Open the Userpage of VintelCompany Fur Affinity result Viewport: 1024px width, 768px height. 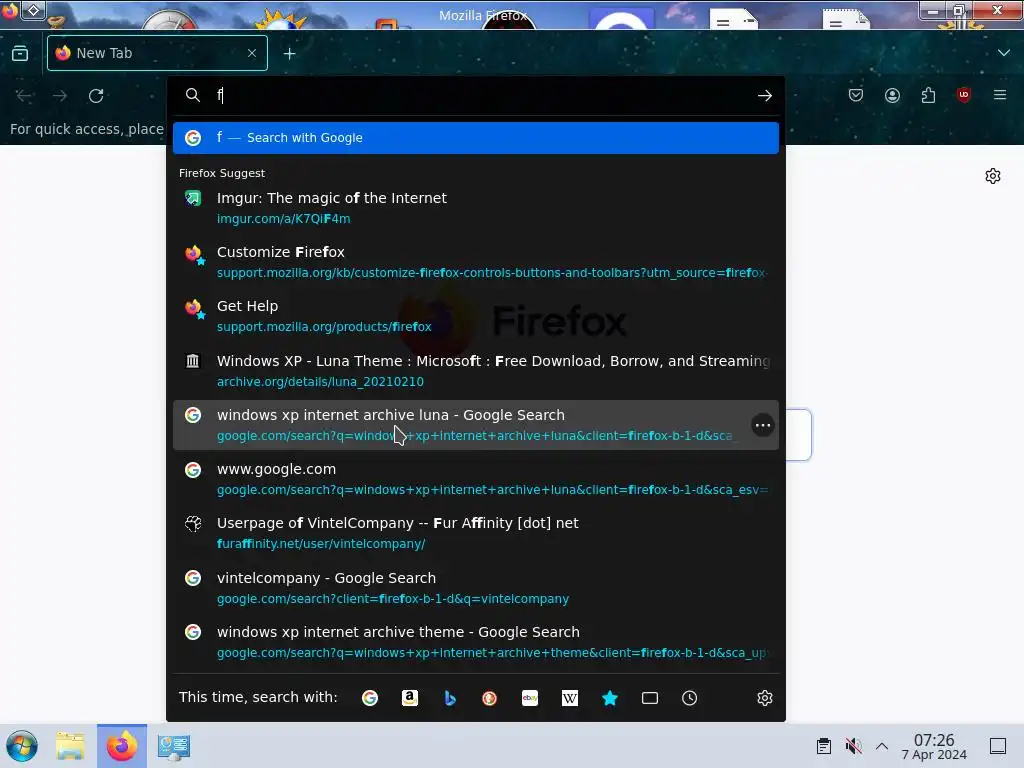click(x=475, y=533)
